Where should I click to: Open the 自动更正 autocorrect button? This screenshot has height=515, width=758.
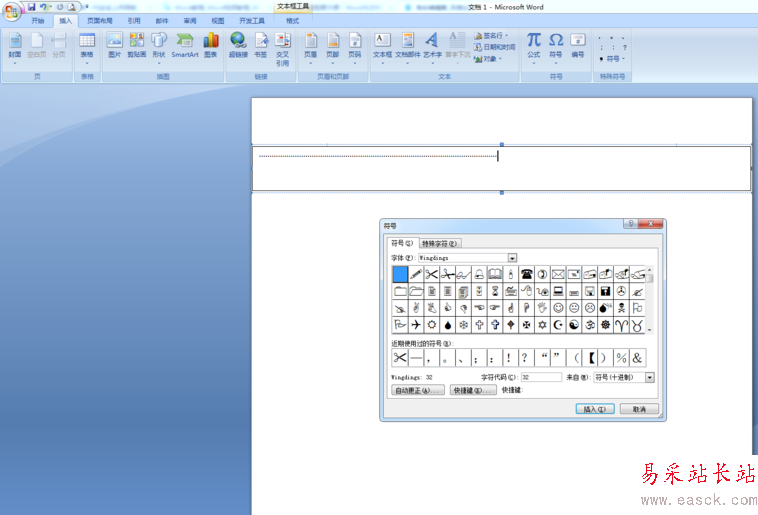point(417,390)
